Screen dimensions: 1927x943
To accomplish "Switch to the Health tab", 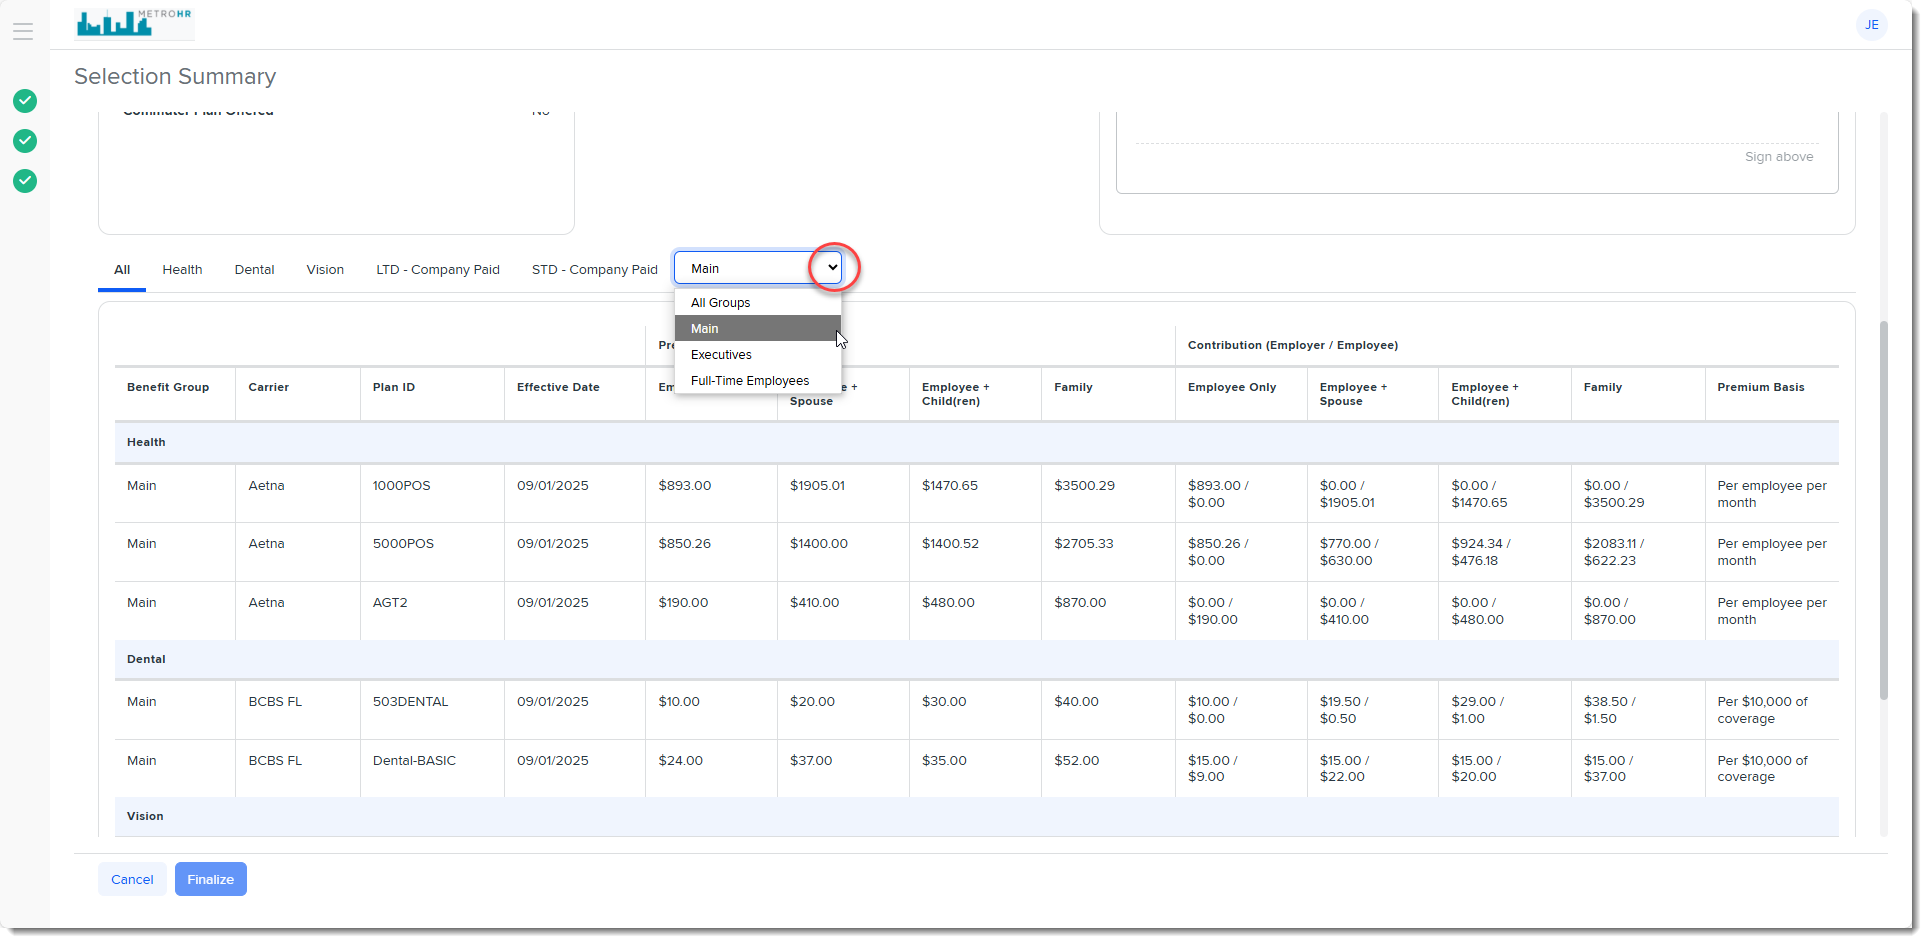I will point(182,270).
